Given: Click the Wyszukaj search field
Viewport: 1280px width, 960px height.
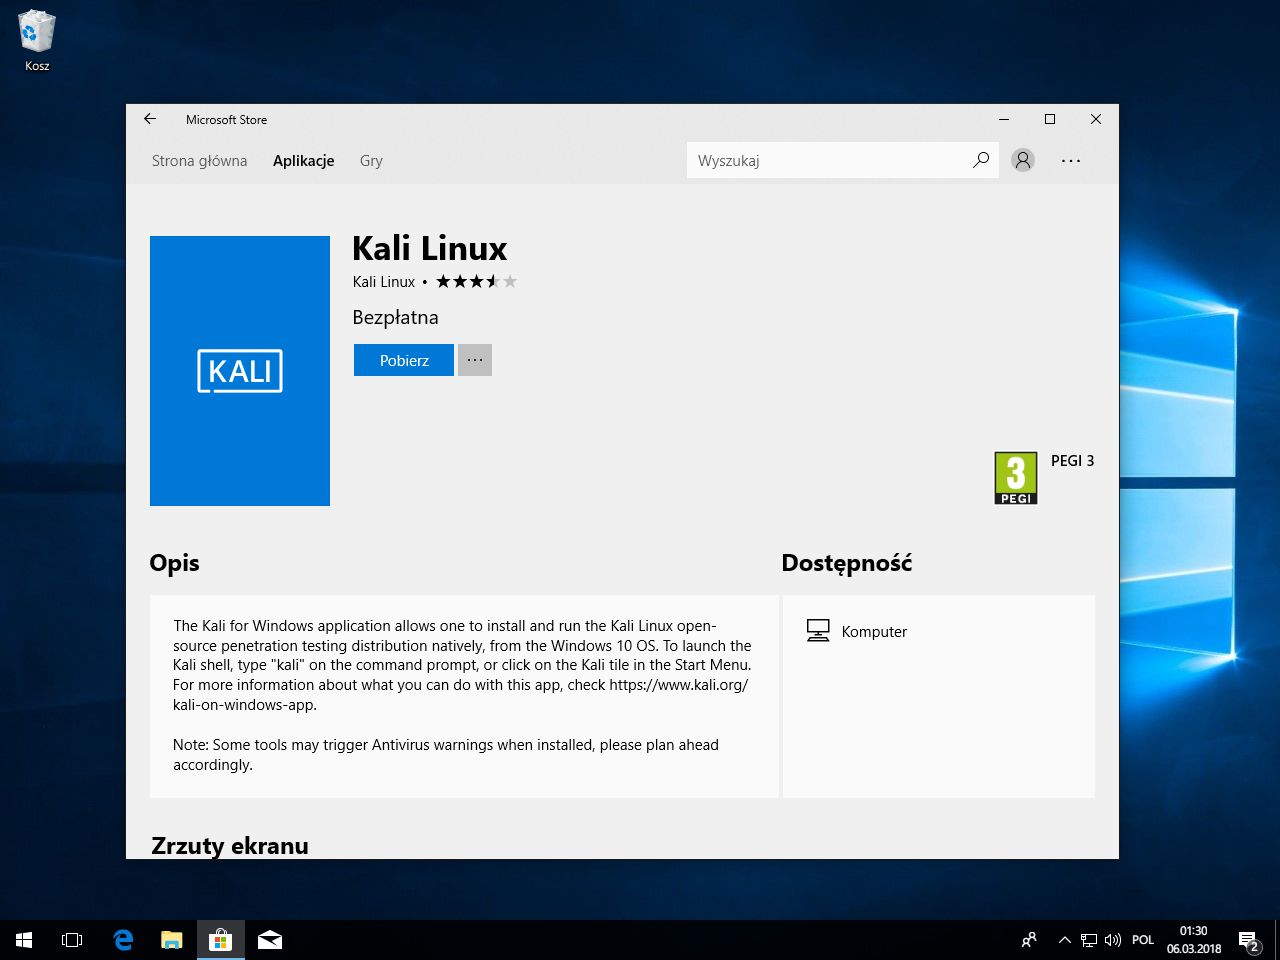Looking at the screenshot, I should [x=830, y=159].
